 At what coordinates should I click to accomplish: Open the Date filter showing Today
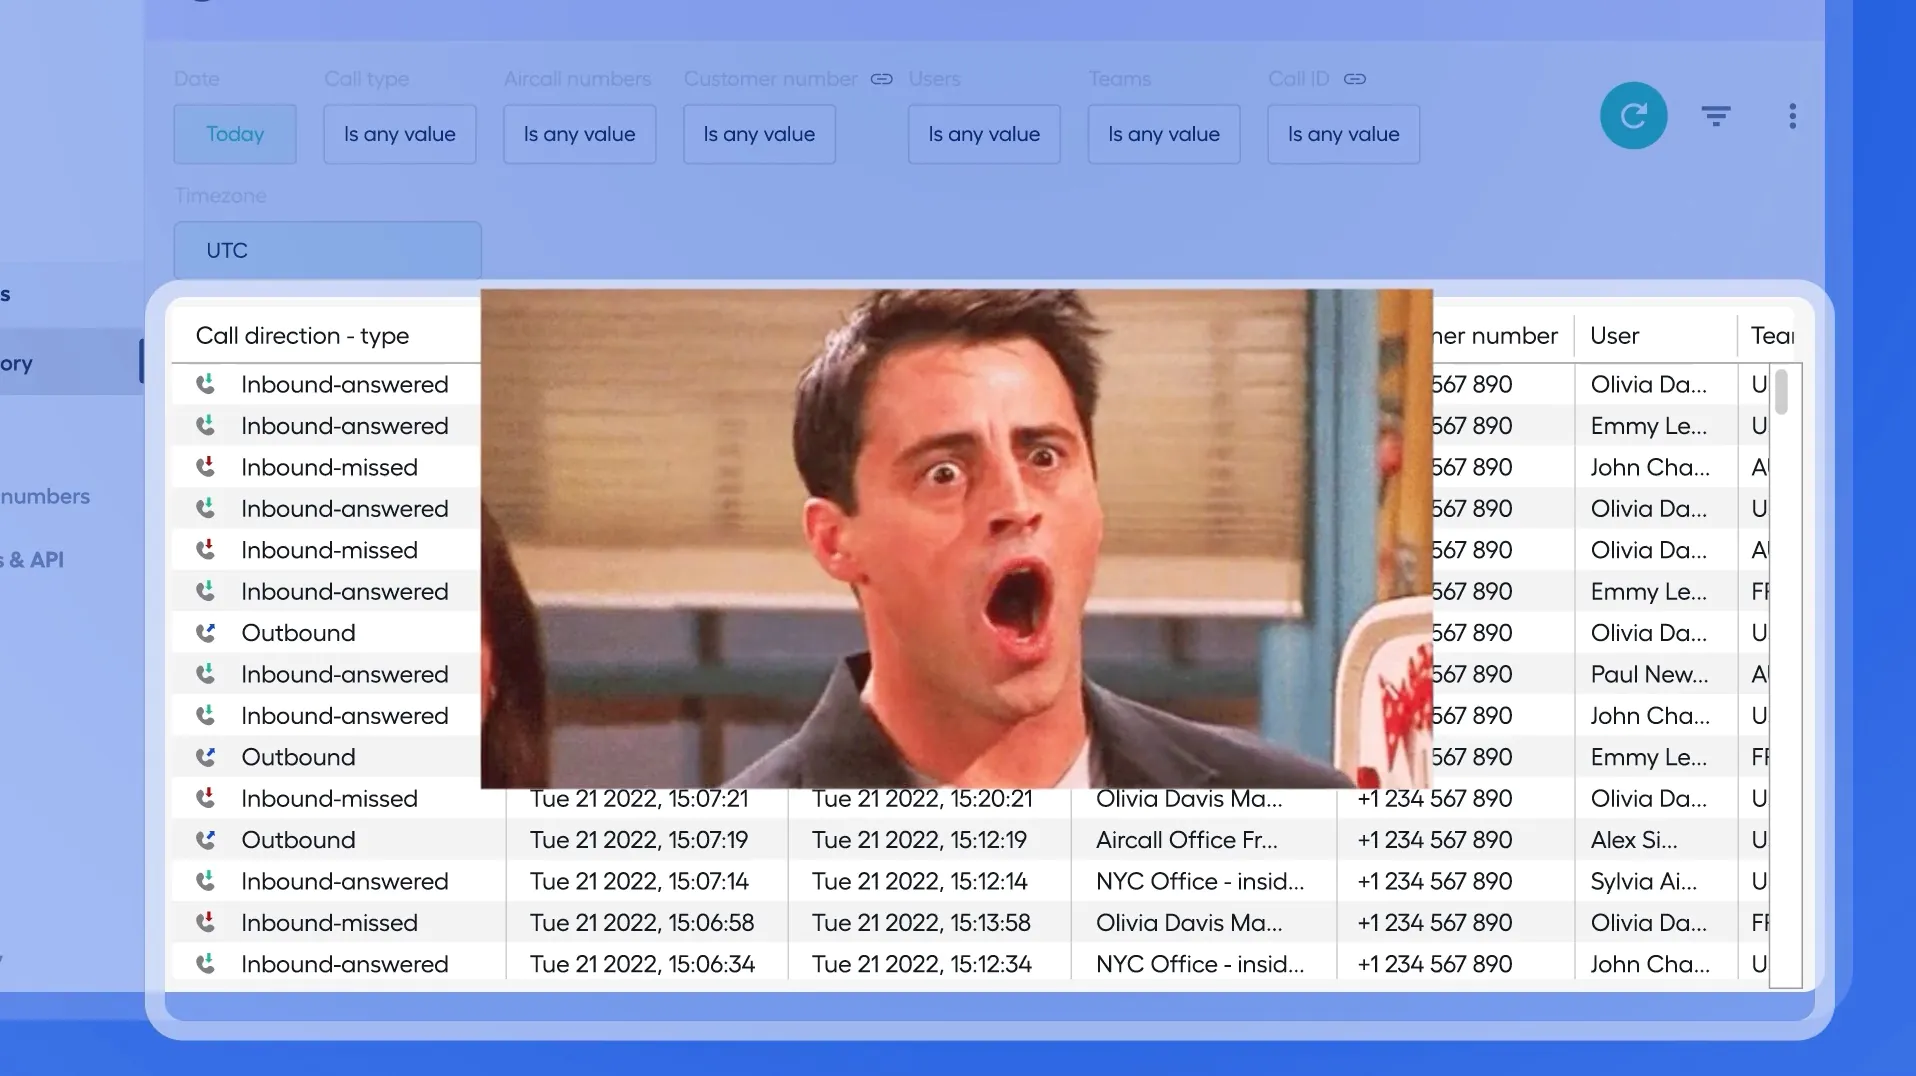coord(235,134)
